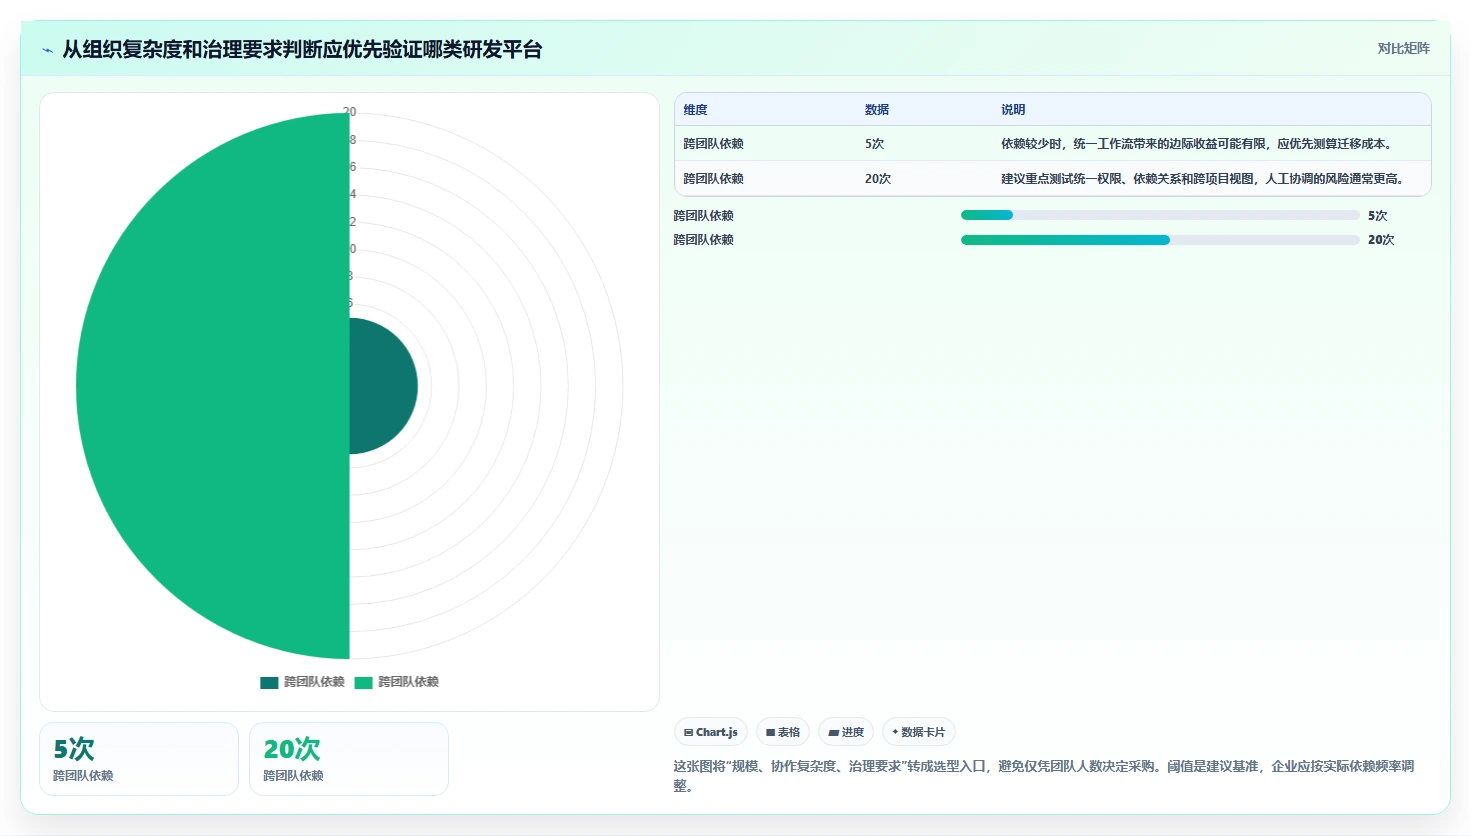Viewport: 1471px width, 836px height.
Task: Click the 20次 value right of the progress bar
Action: [1381, 240]
